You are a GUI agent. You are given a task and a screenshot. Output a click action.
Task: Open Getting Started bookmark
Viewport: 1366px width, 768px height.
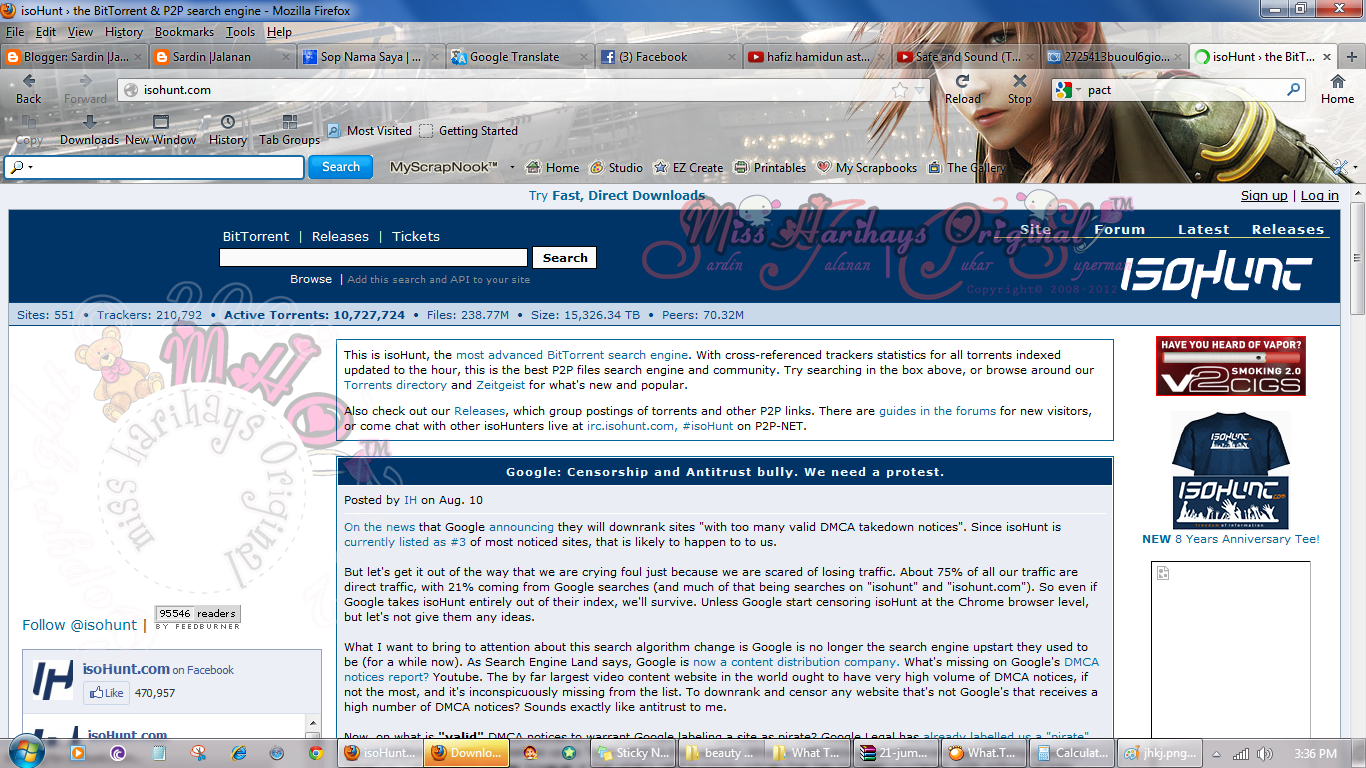tap(468, 131)
